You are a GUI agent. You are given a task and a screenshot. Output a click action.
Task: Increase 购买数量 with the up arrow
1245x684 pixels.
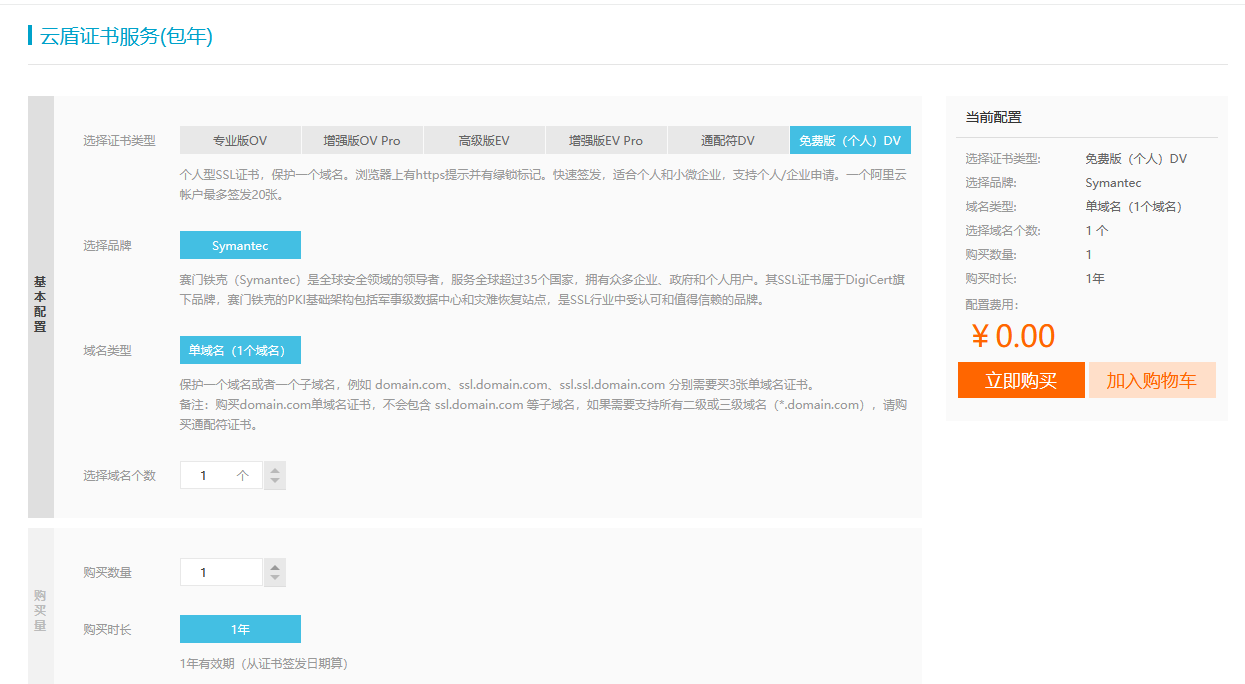(275, 566)
